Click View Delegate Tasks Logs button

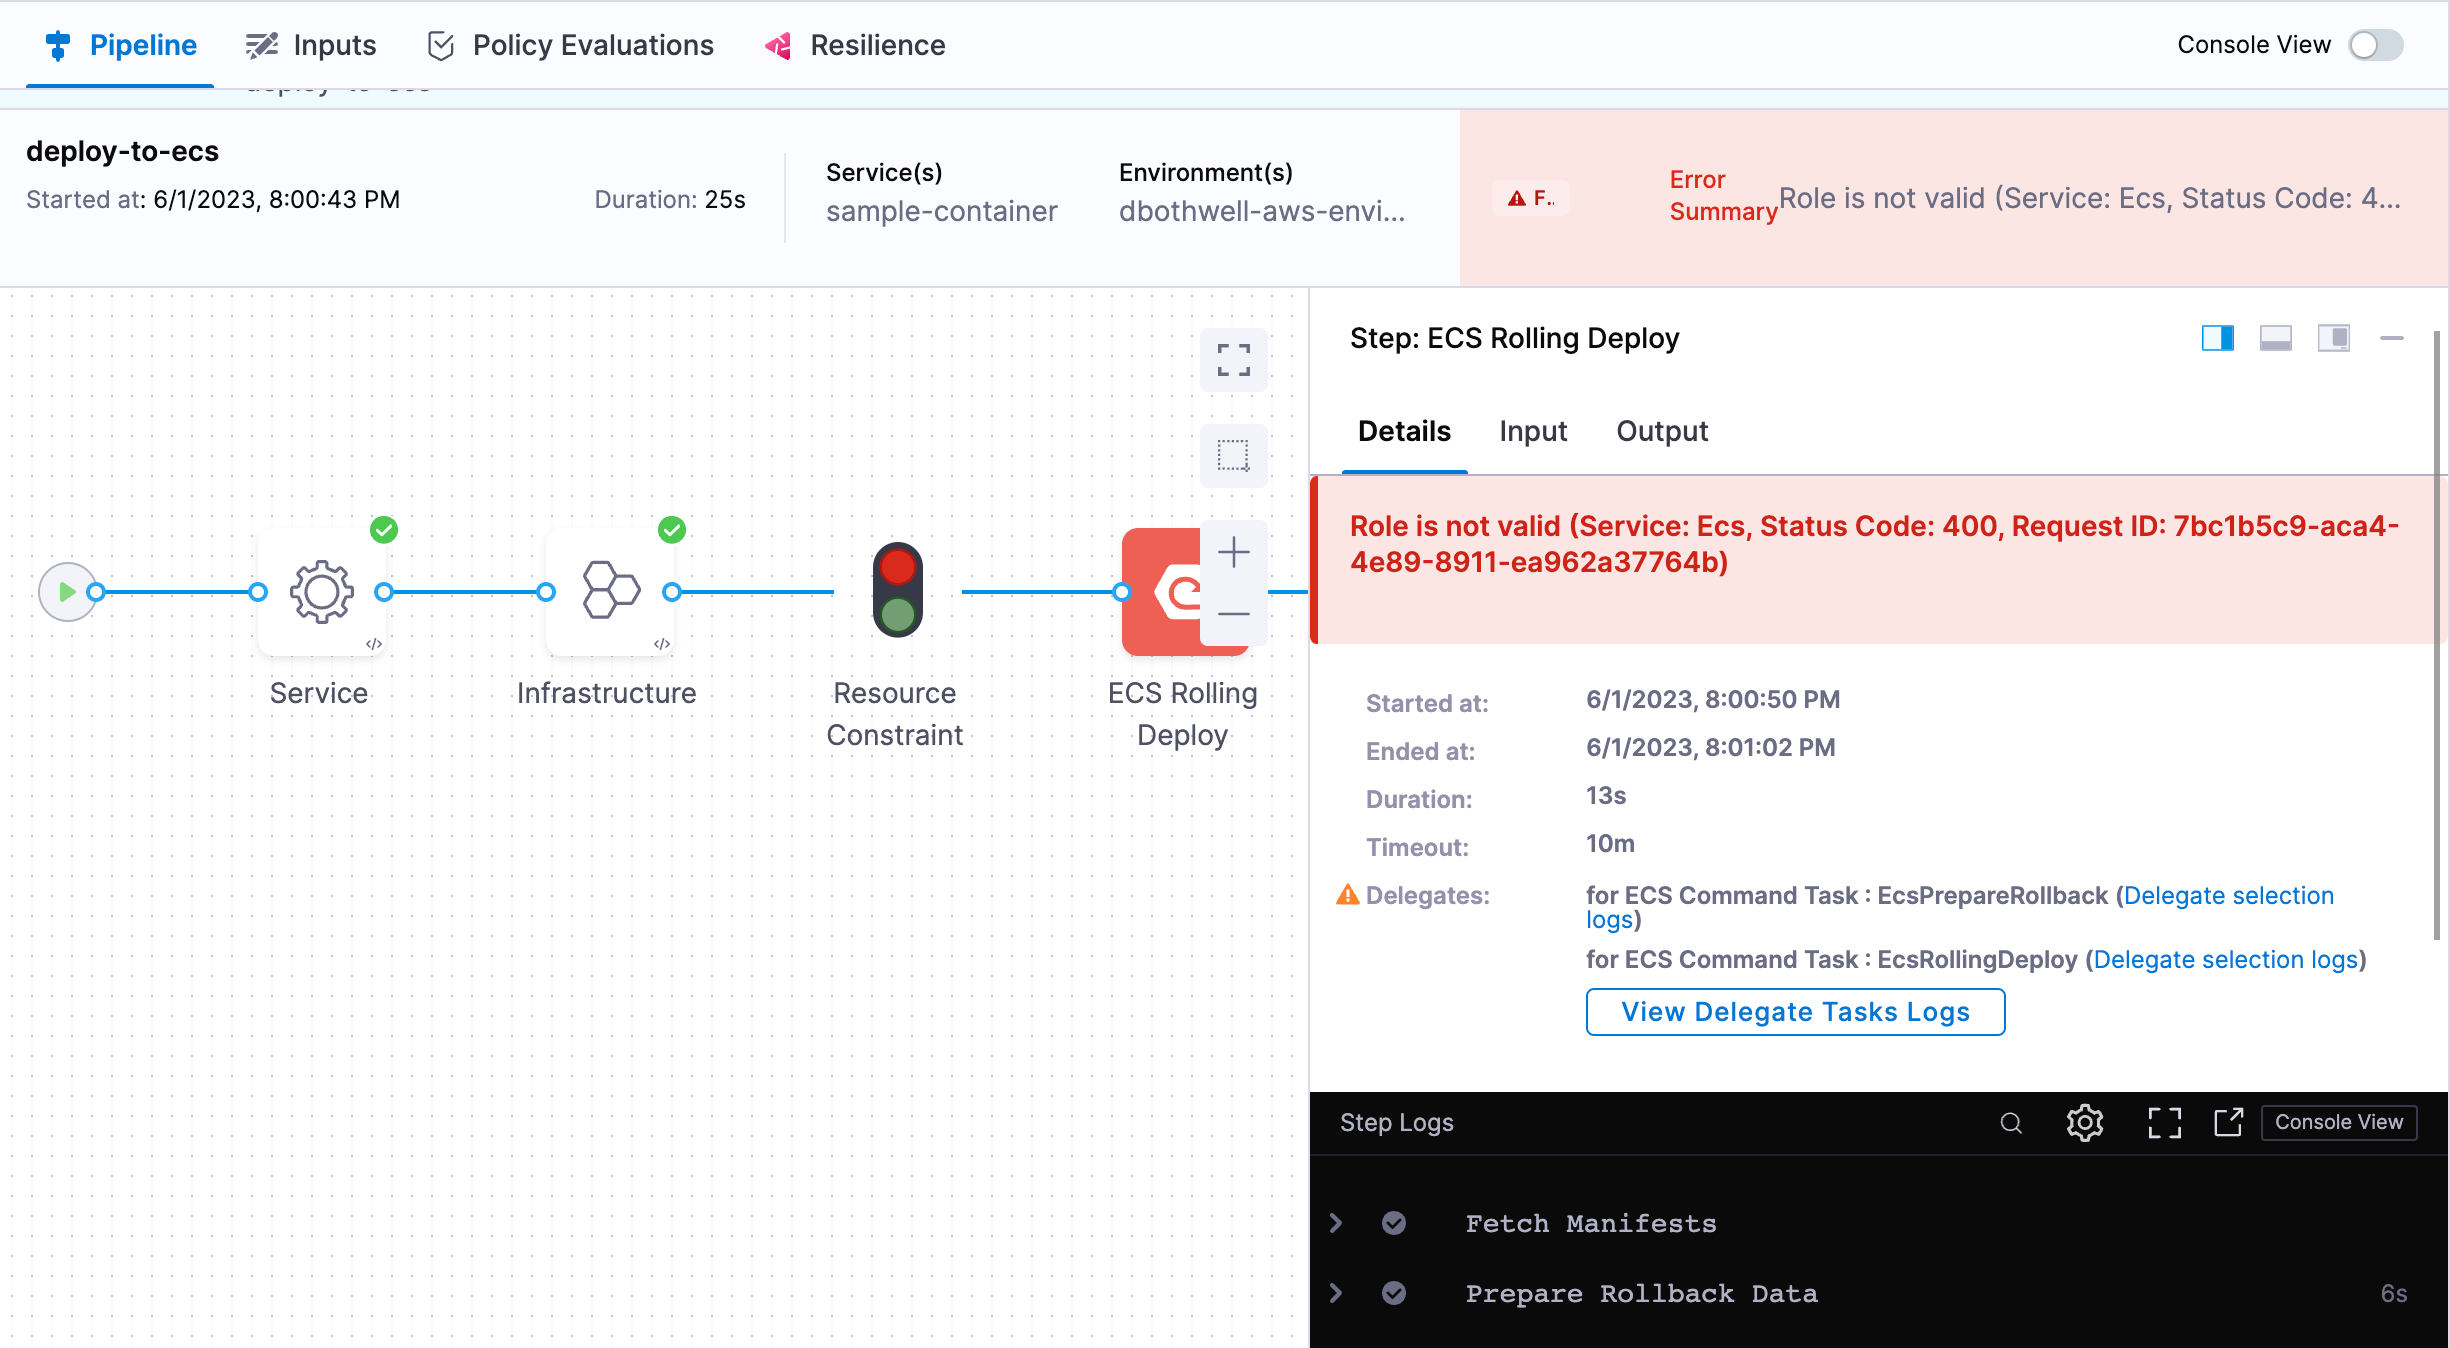pyautogui.click(x=1795, y=1012)
